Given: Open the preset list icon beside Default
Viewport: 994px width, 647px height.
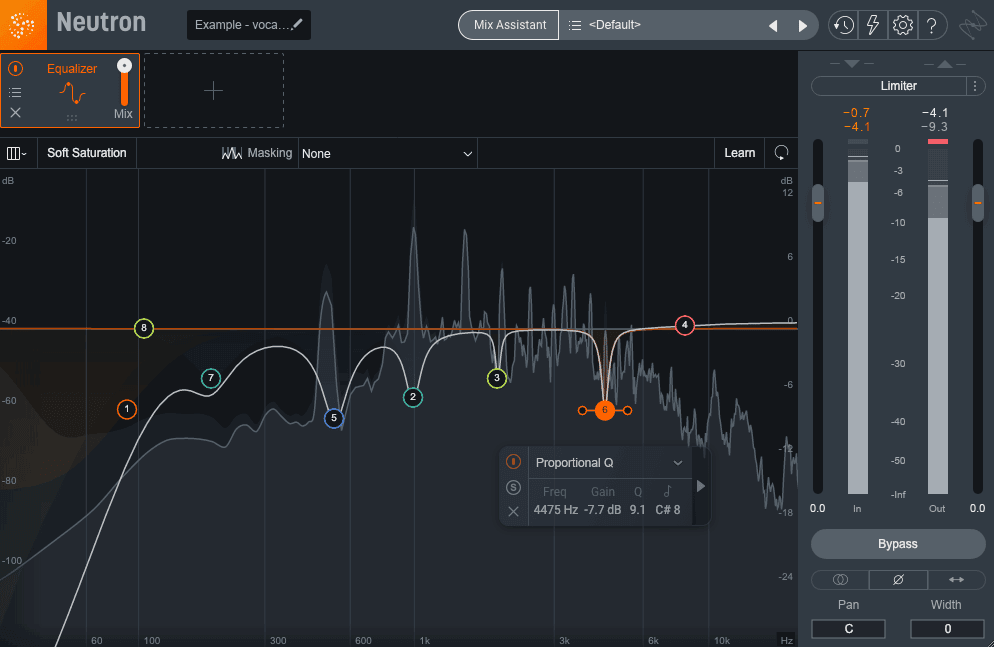Looking at the screenshot, I should coord(574,25).
